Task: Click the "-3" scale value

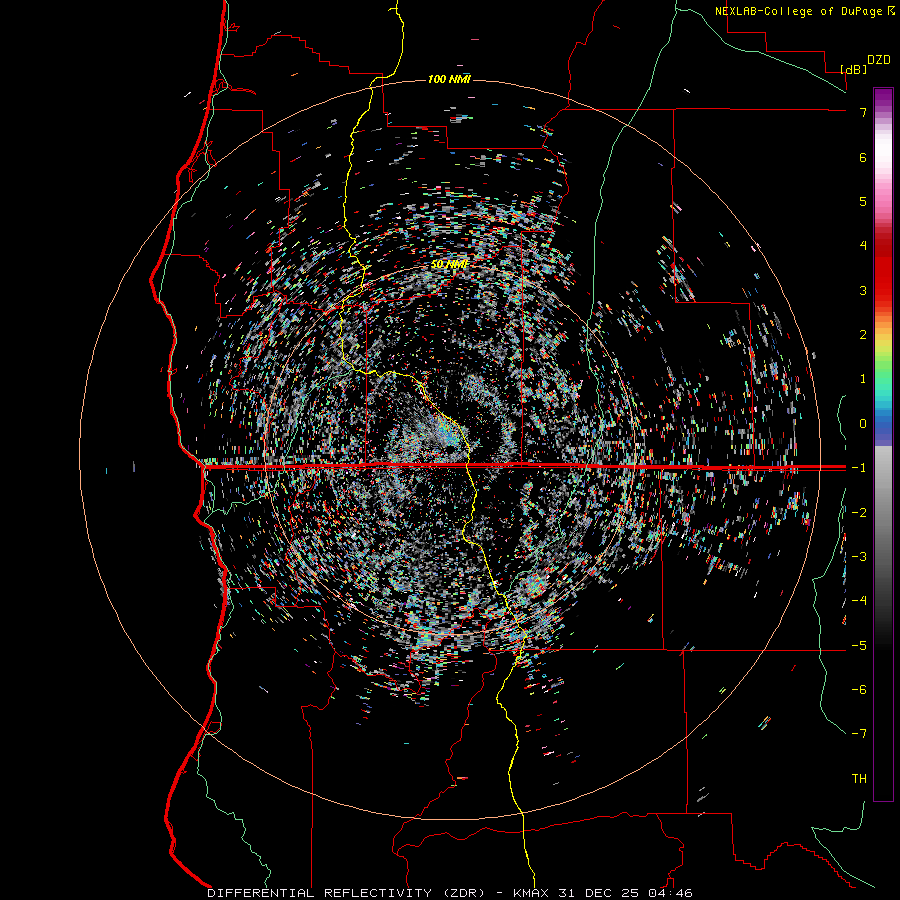Action: tap(859, 557)
